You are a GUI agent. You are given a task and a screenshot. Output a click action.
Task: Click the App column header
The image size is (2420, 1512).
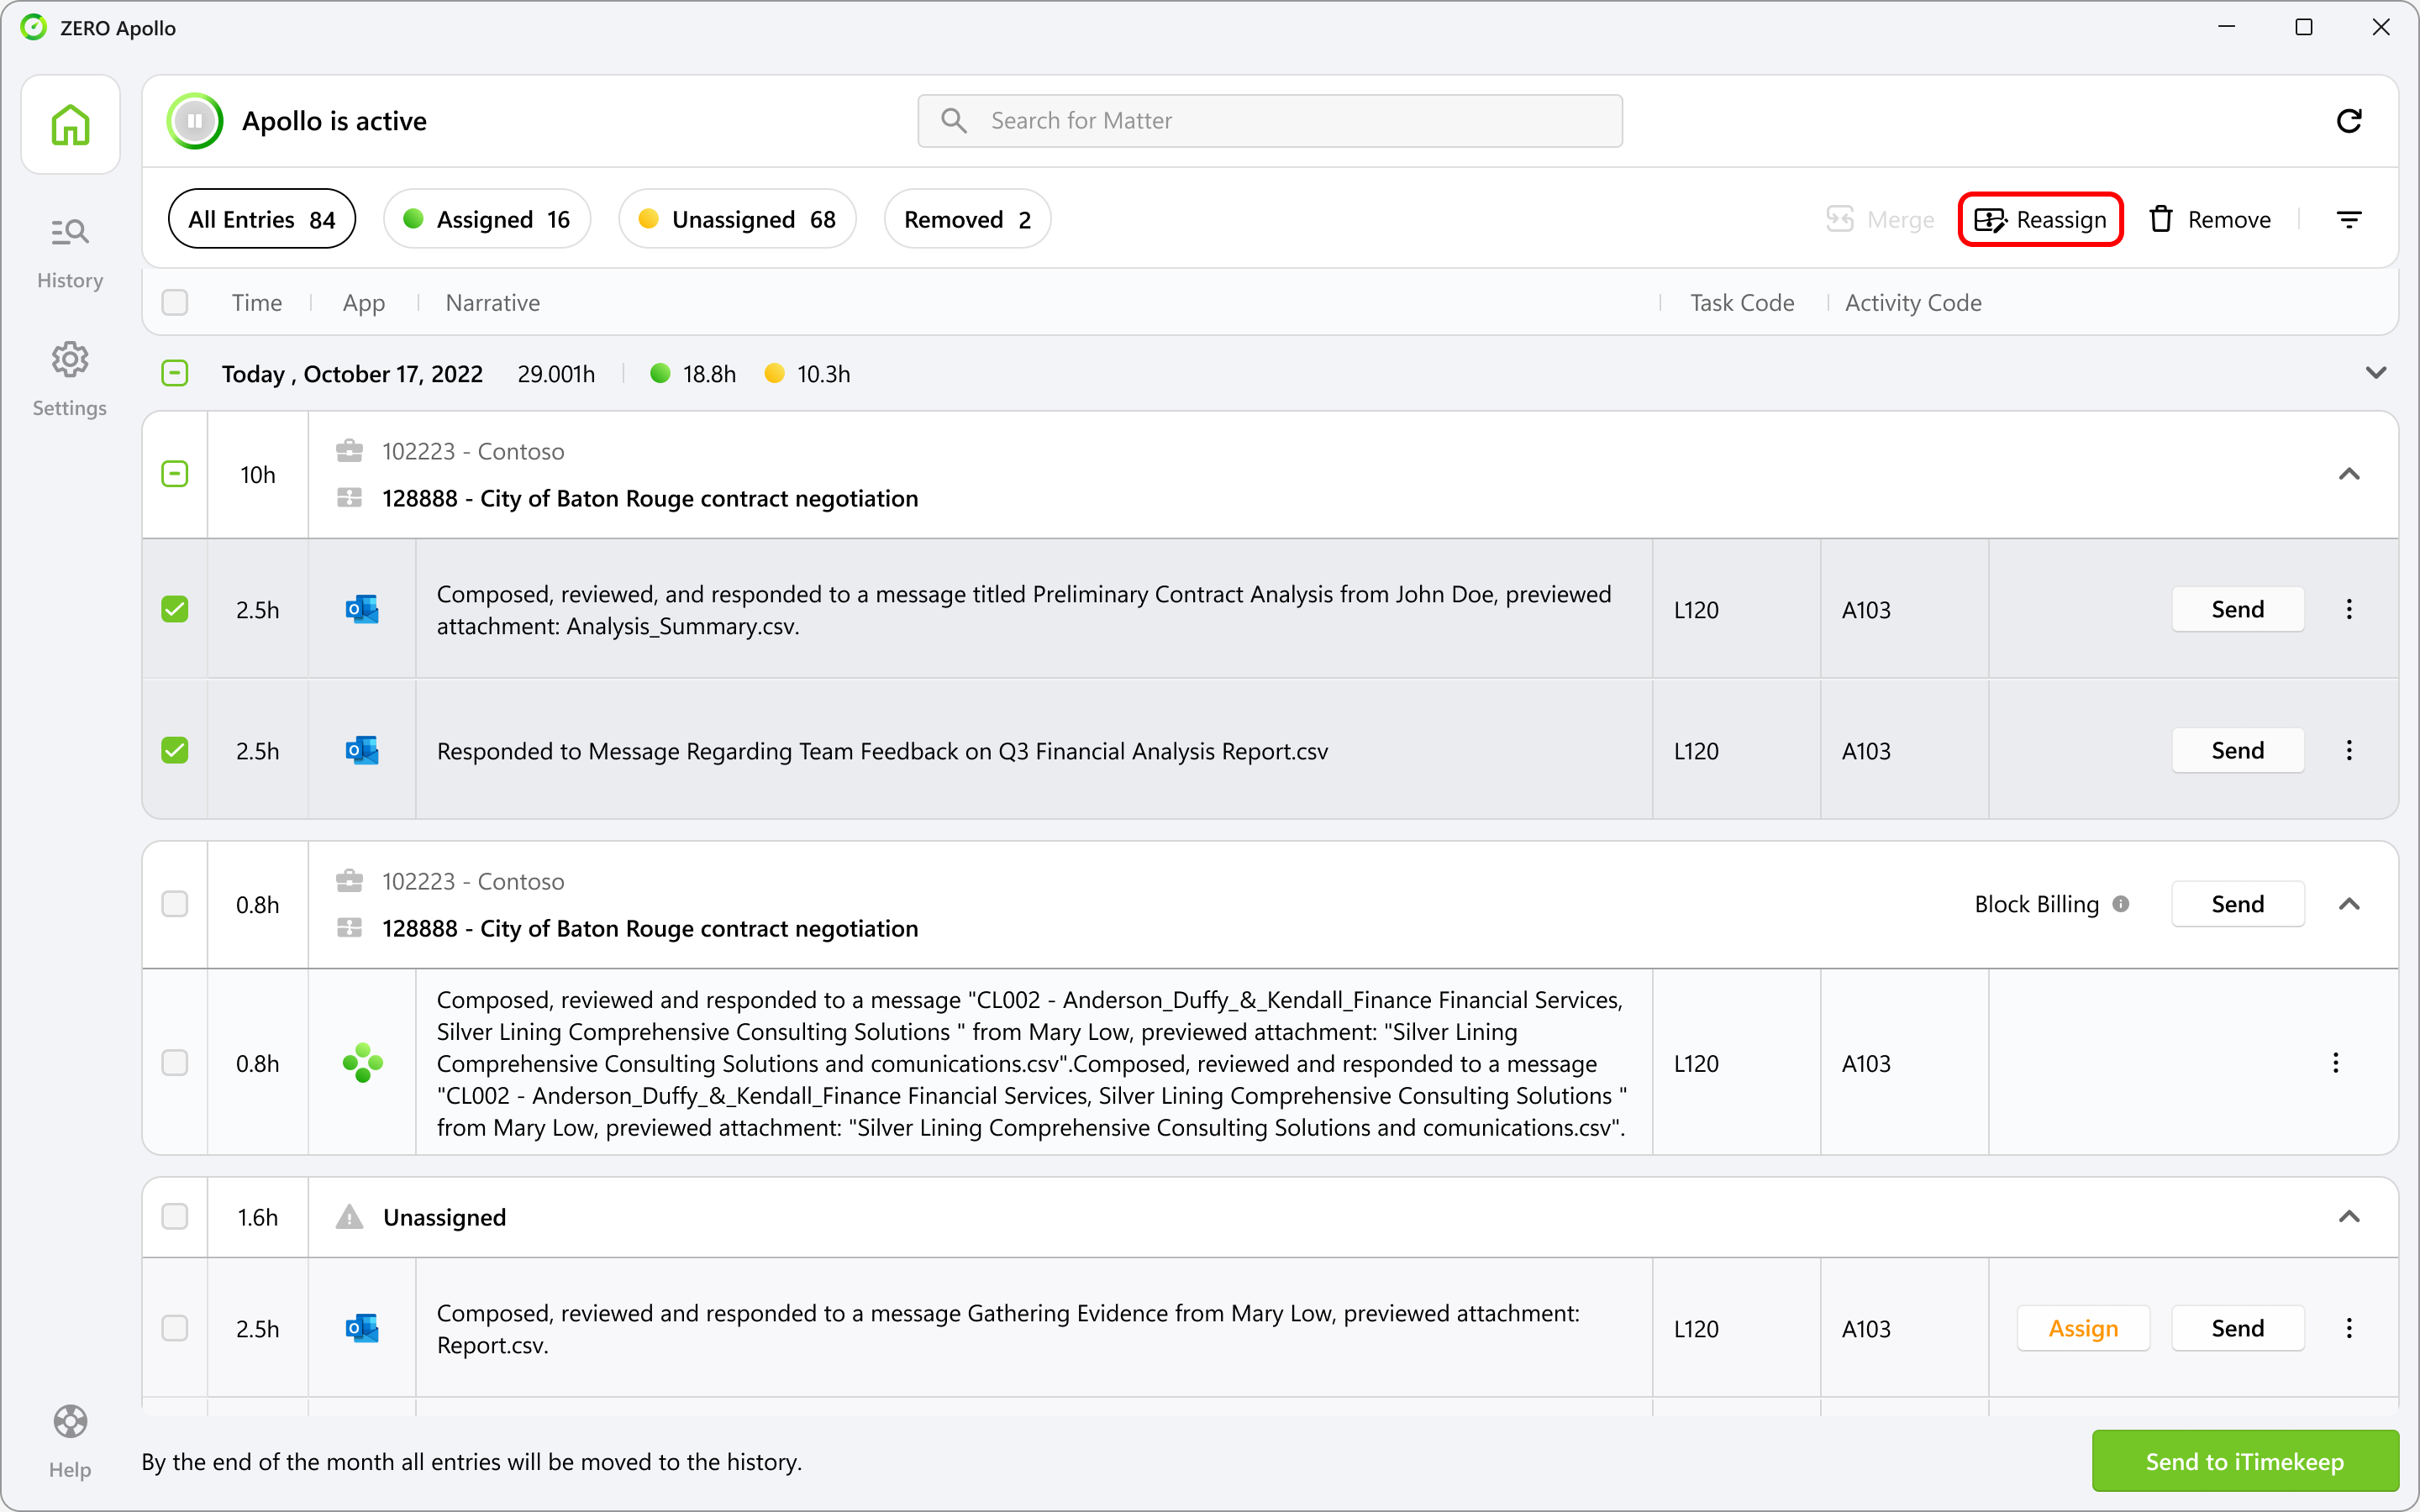coord(364,302)
